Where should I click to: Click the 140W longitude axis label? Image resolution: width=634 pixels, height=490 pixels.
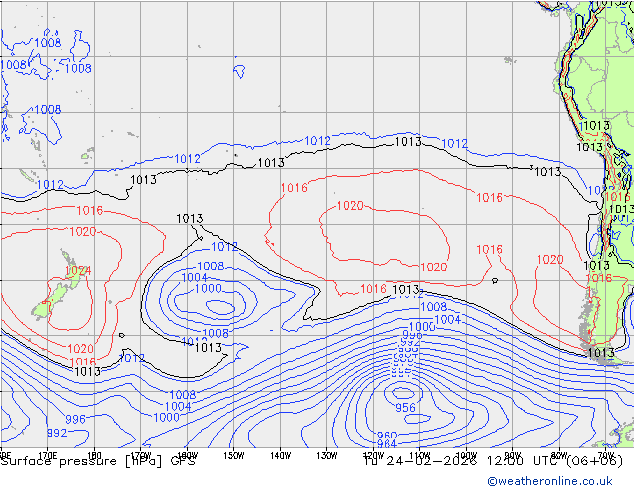280,455
